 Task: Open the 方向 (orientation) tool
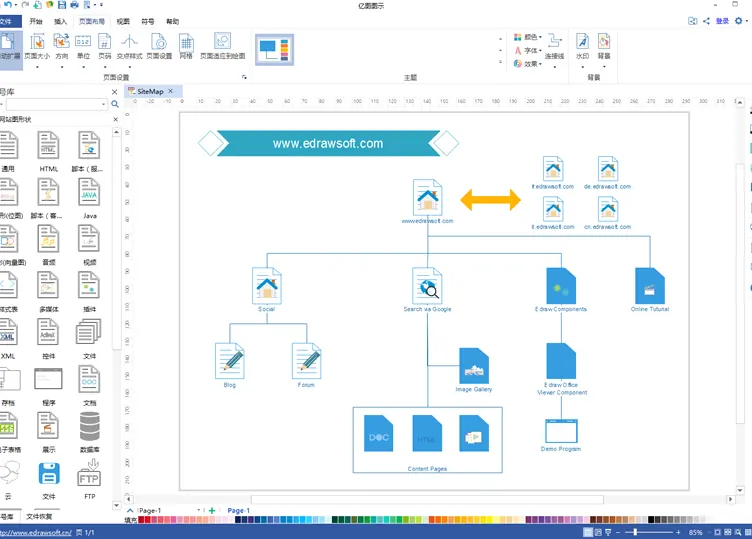pos(62,50)
